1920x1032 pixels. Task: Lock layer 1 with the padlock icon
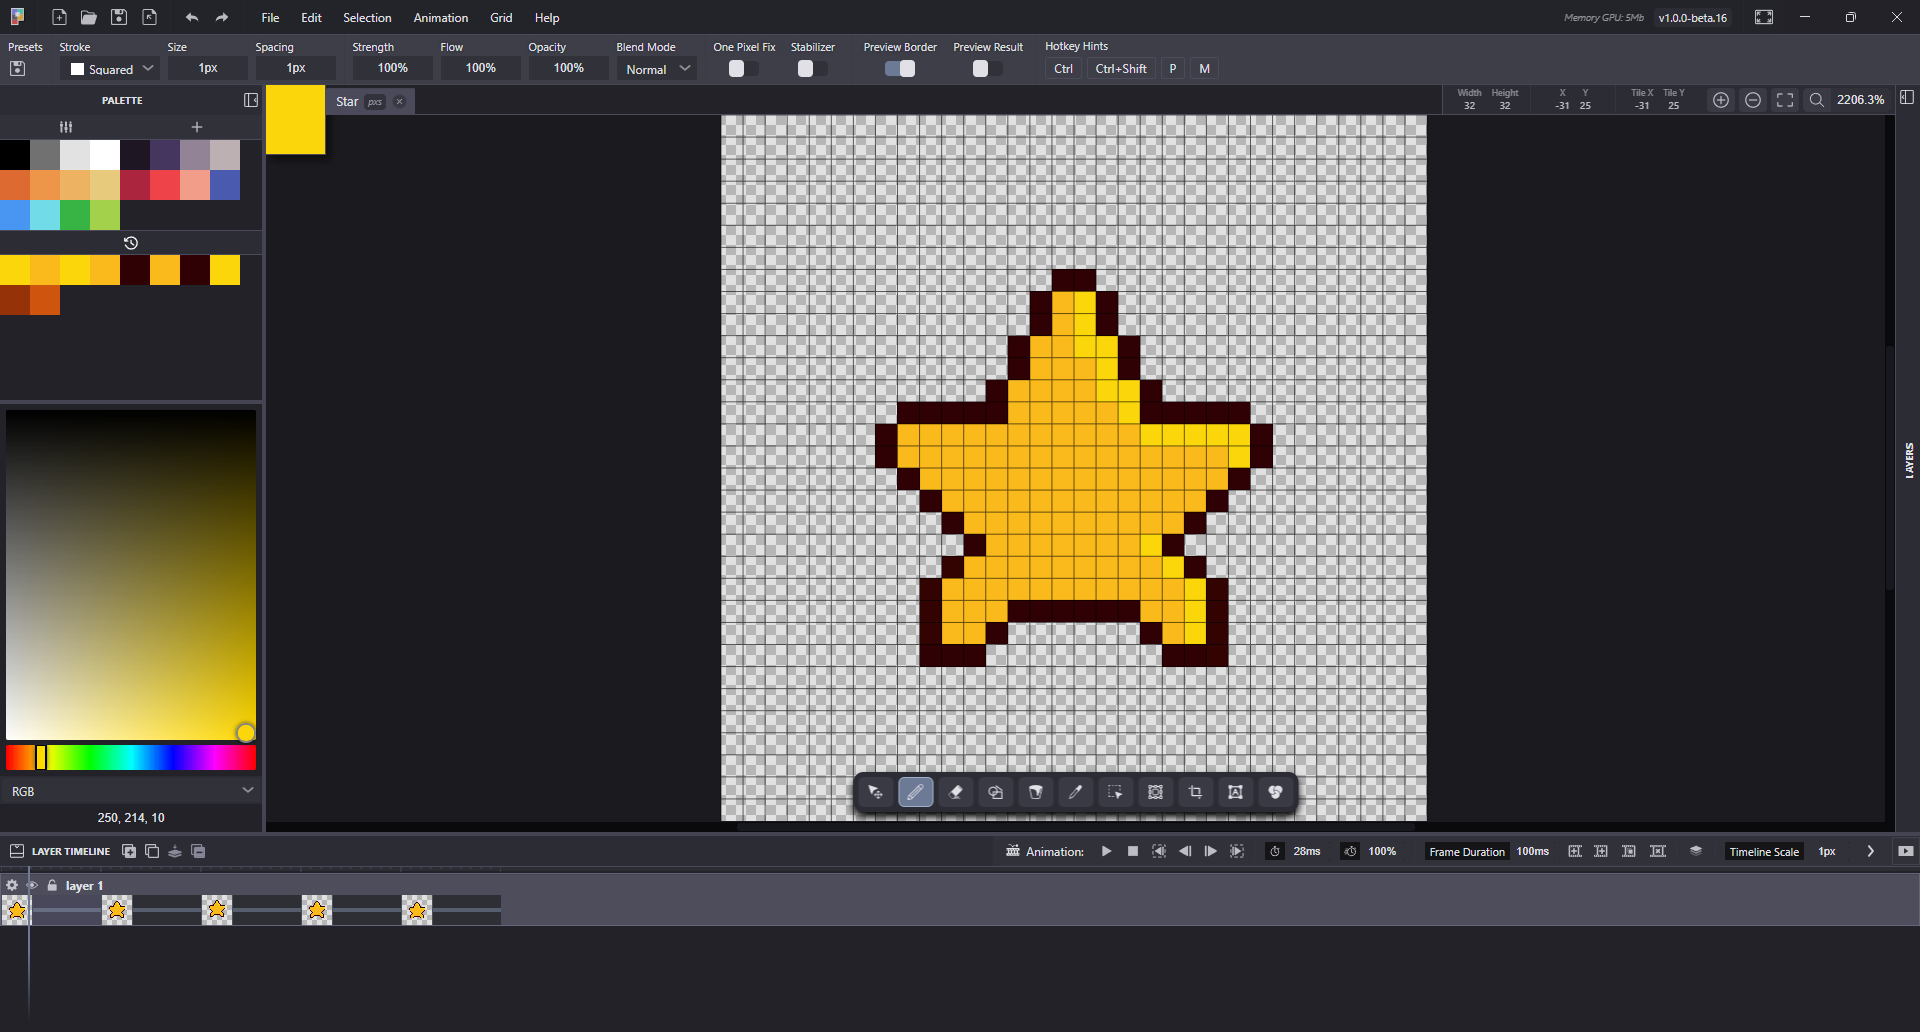pyautogui.click(x=52, y=885)
